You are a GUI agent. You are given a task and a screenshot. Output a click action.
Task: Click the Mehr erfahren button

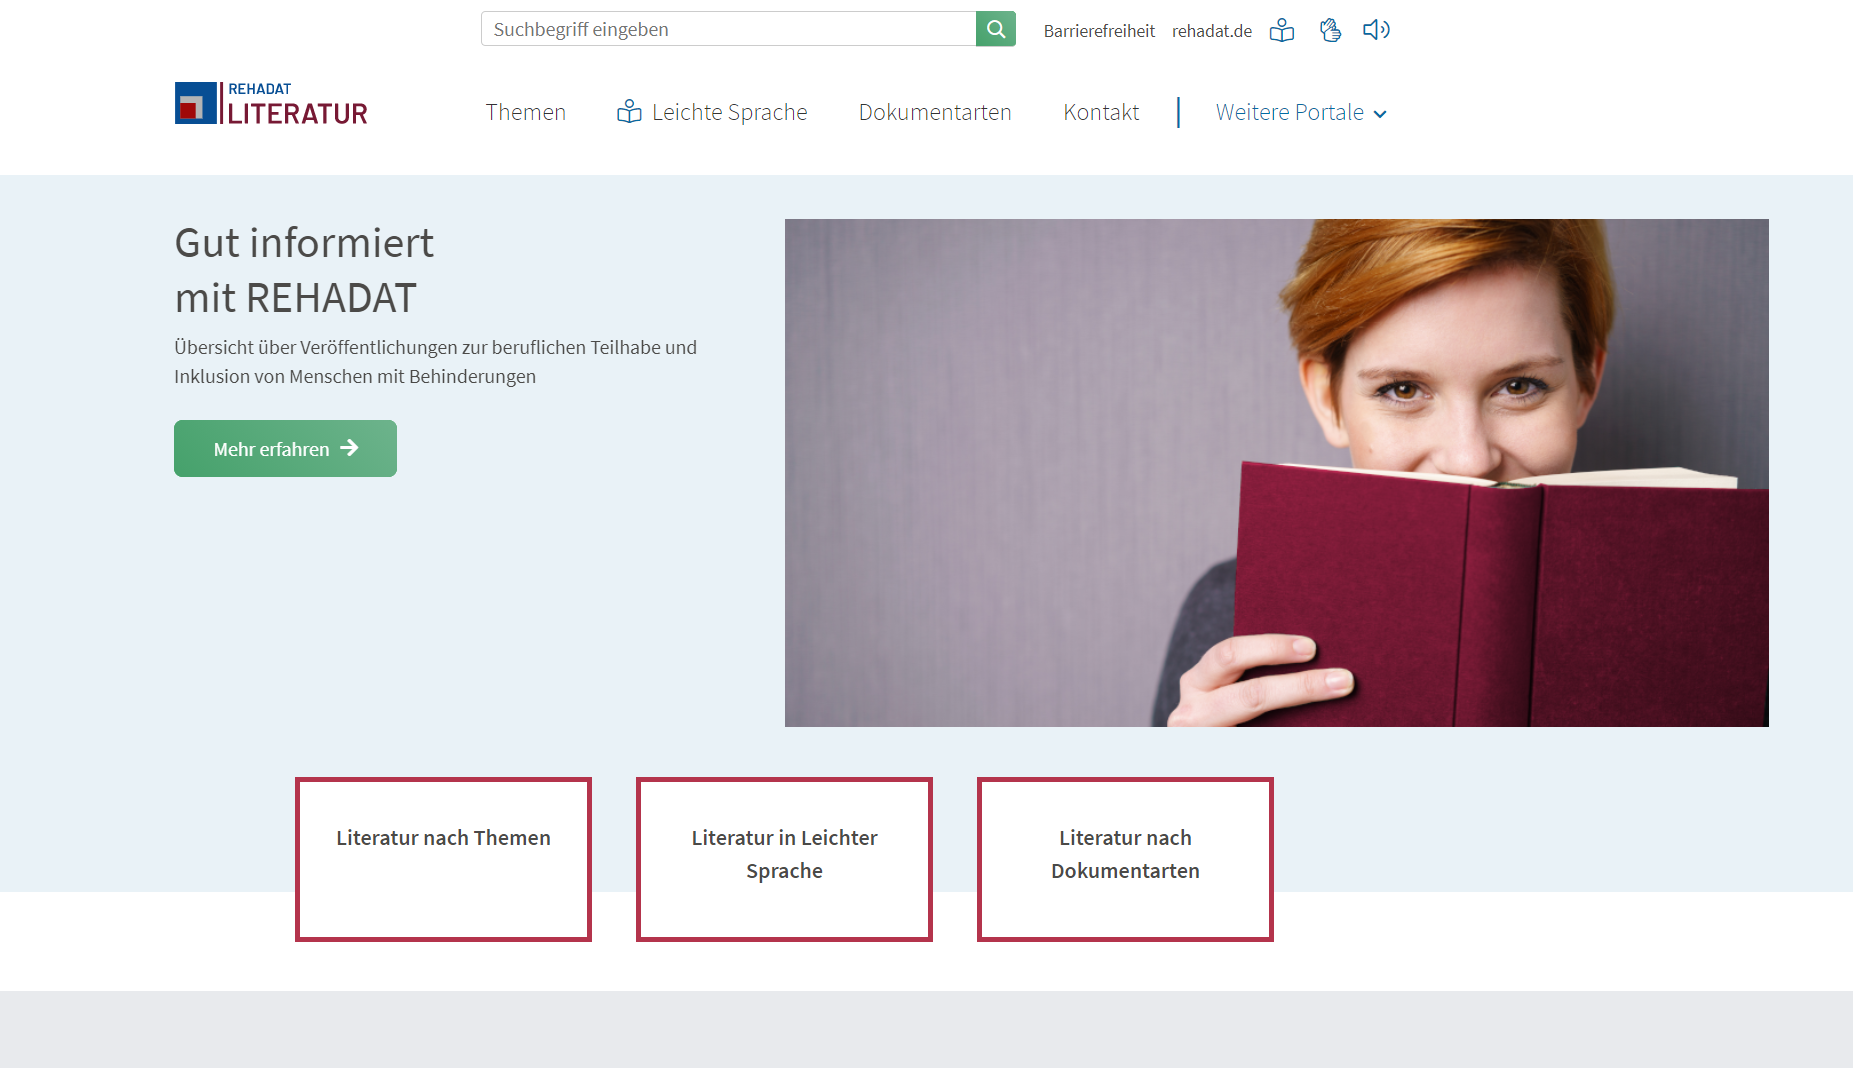coord(285,448)
